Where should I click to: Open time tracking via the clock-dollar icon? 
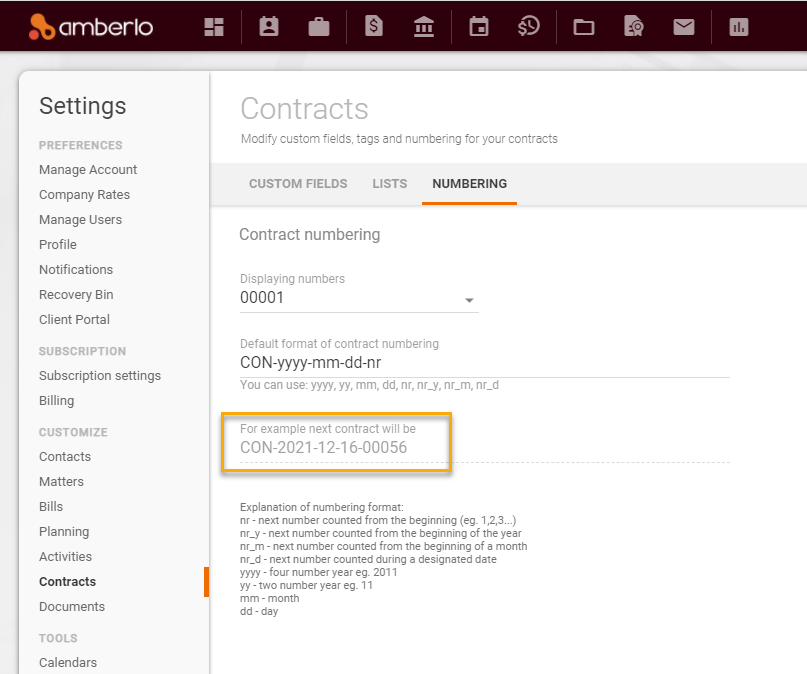(528, 27)
